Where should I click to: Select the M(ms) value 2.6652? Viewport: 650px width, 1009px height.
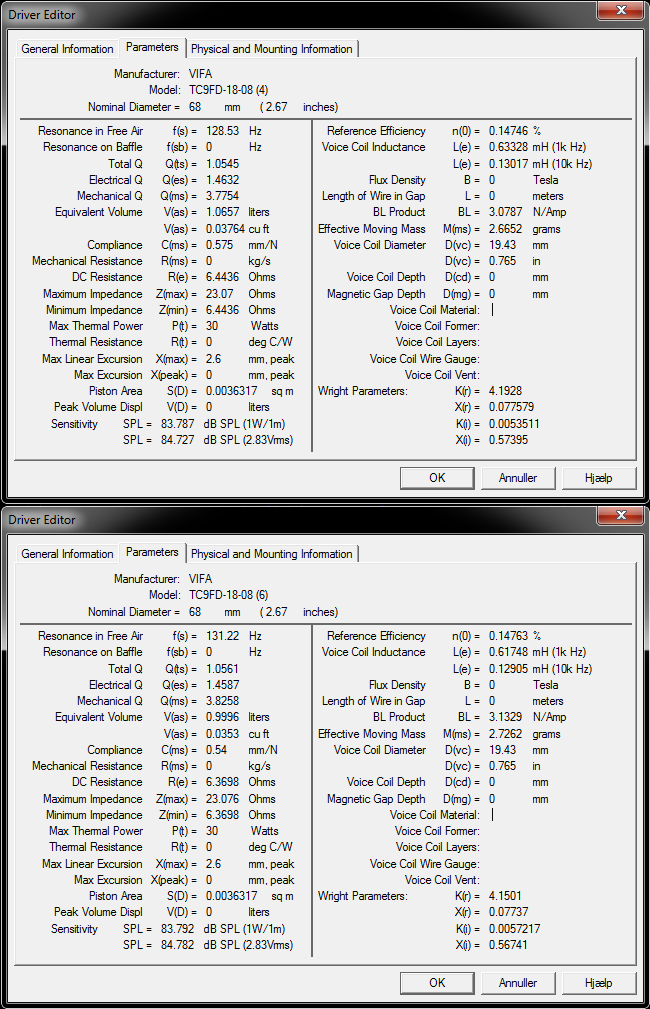click(505, 229)
